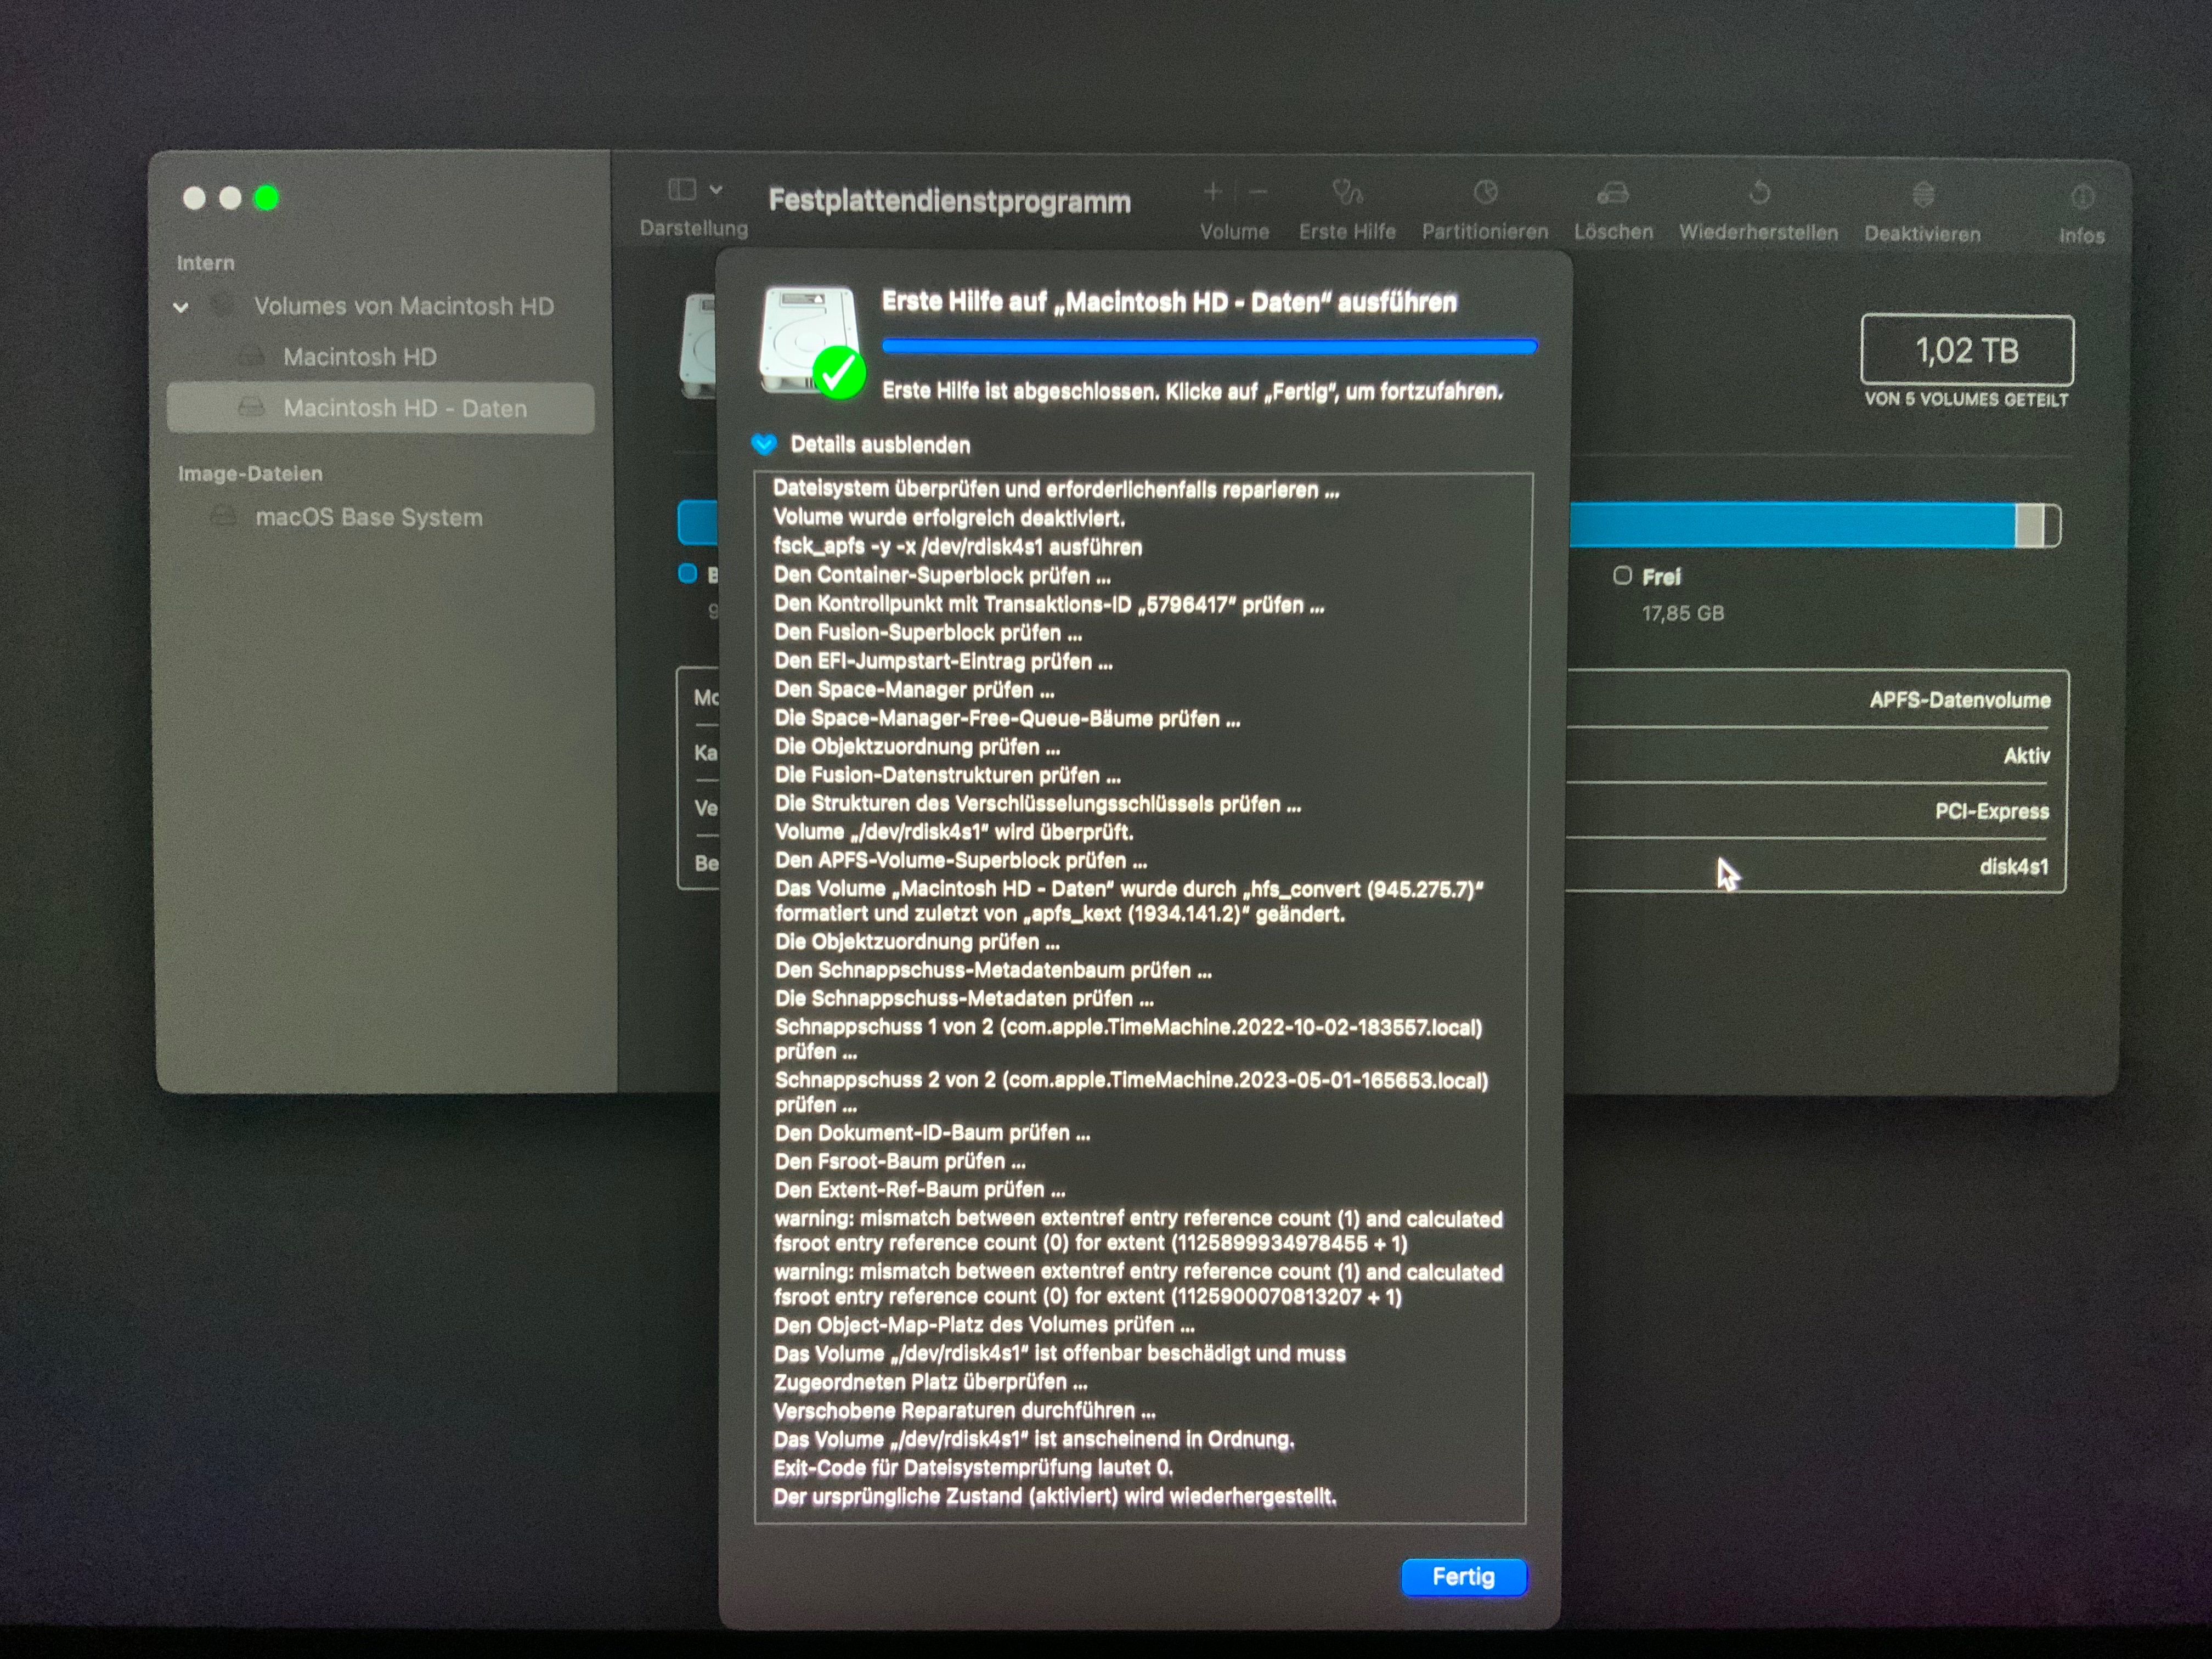Screen dimensions: 2212x1659
Task: Click the Erste Hilfe stethoscope icon
Action: [x=1347, y=192]
